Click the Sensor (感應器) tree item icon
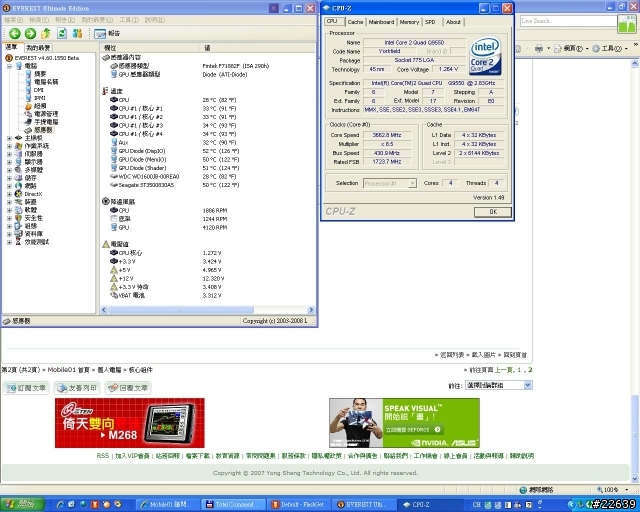The height and width of the screenshot is (512, 640). point(28,130)
